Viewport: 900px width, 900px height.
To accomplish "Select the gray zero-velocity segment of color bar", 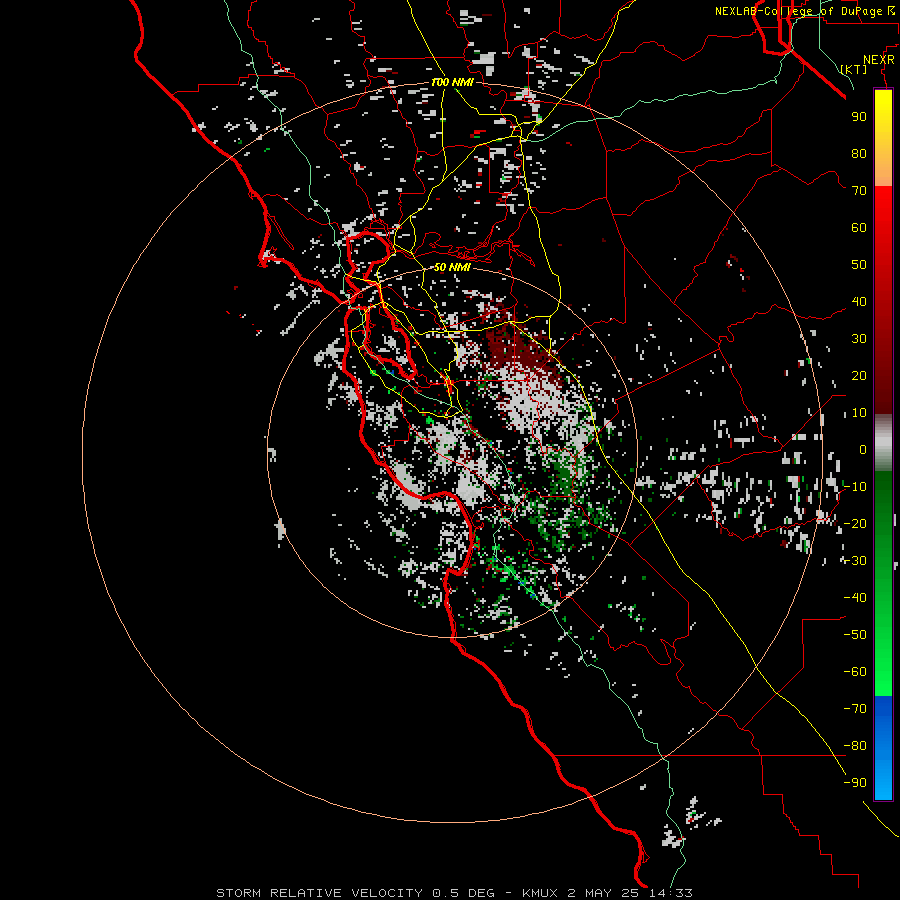I will tap(883, 443).
